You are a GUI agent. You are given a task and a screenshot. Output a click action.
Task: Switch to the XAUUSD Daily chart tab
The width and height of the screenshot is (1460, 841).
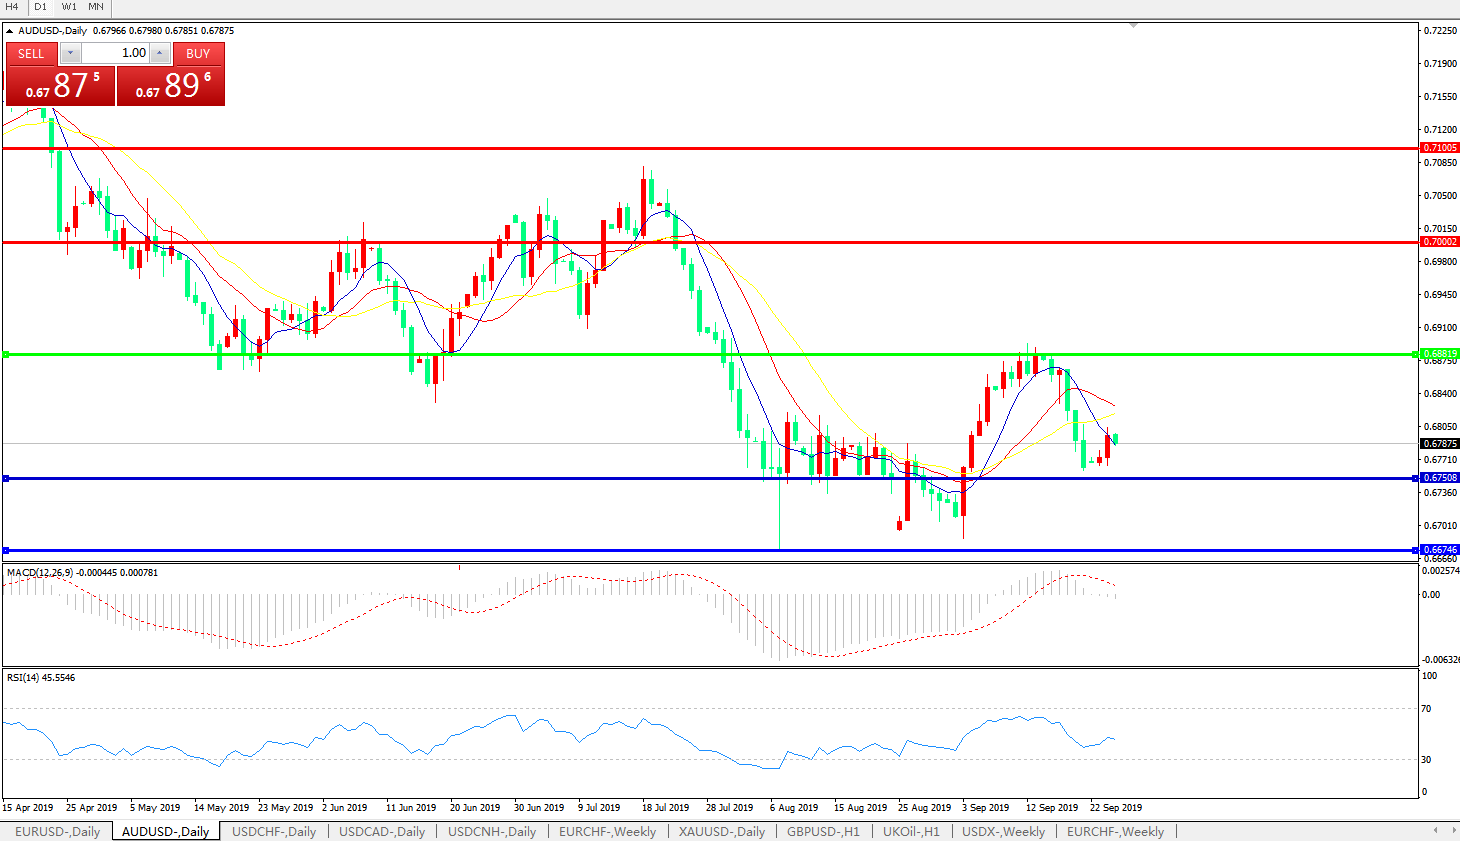721,831
